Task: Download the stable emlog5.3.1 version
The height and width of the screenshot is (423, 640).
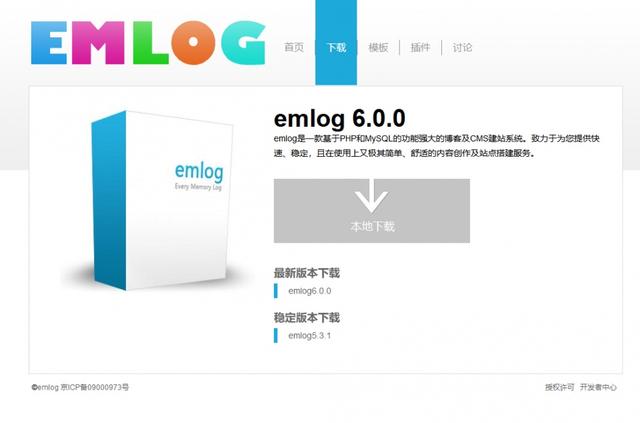Action: click(x=309, y=336)
